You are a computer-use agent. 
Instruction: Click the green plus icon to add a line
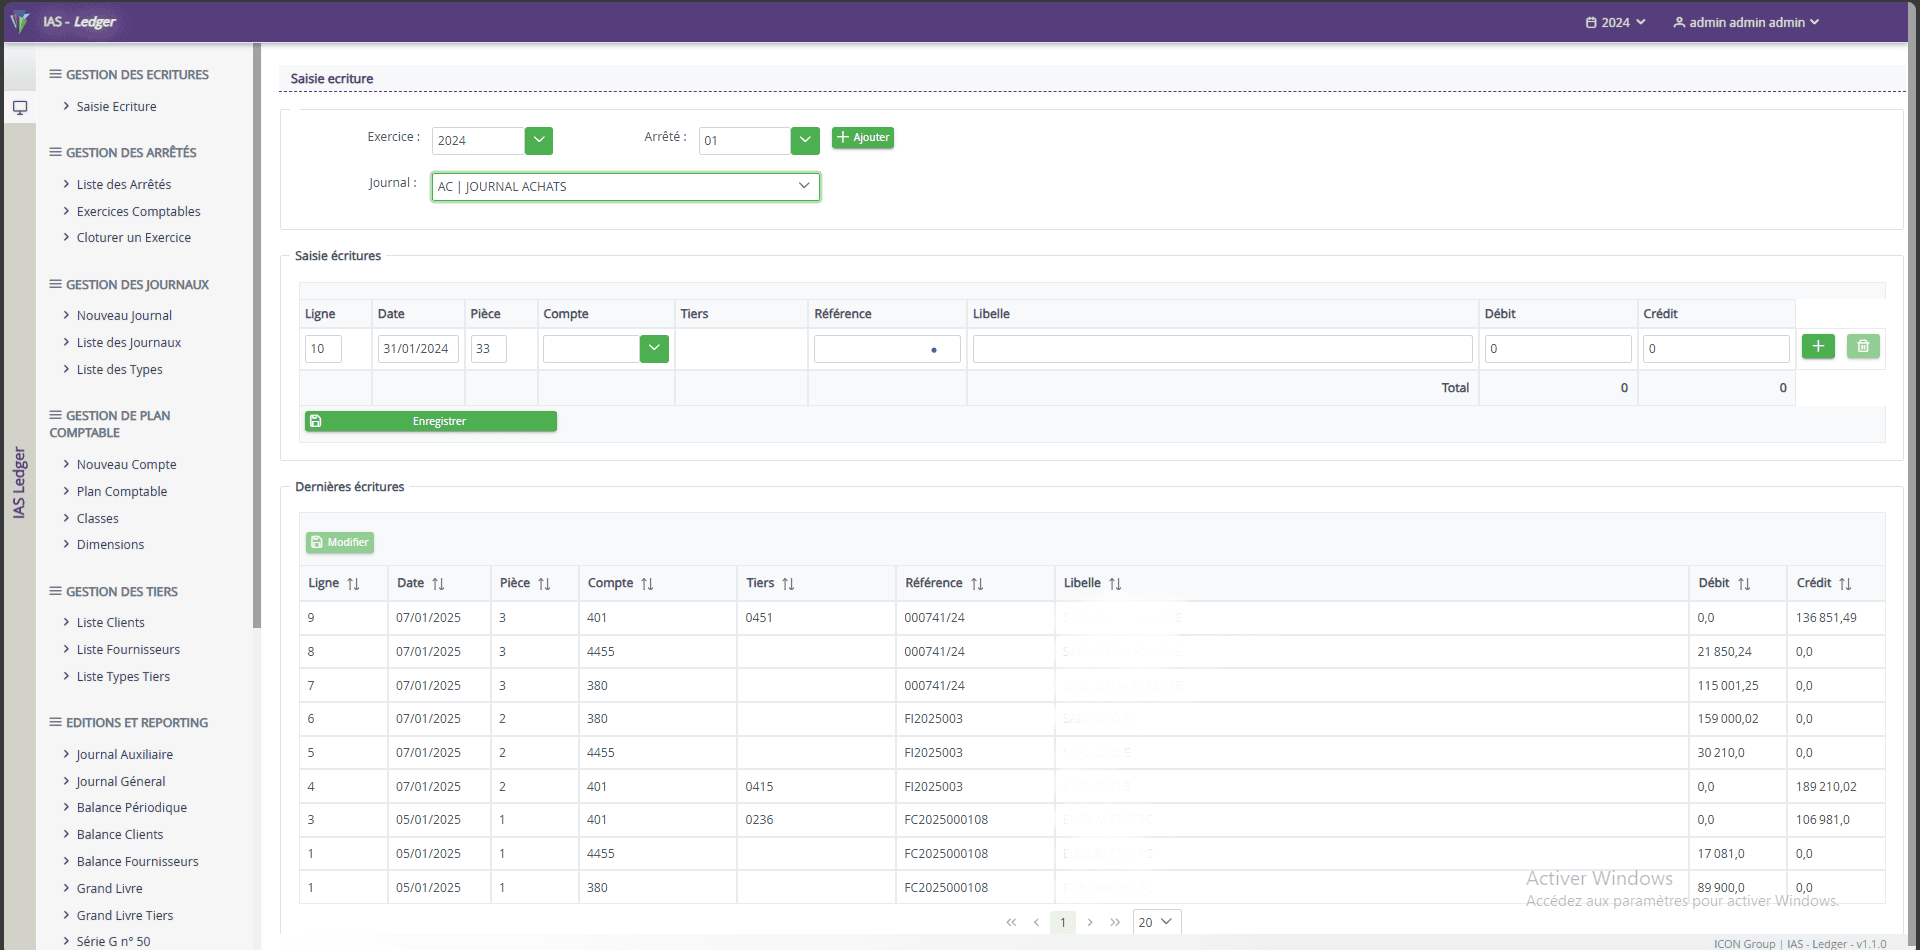(1818, 346)
